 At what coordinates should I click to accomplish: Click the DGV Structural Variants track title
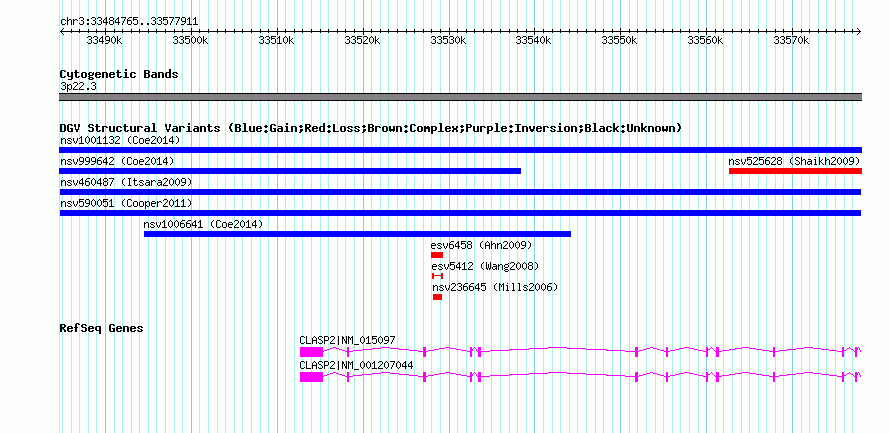click(371, 128)
